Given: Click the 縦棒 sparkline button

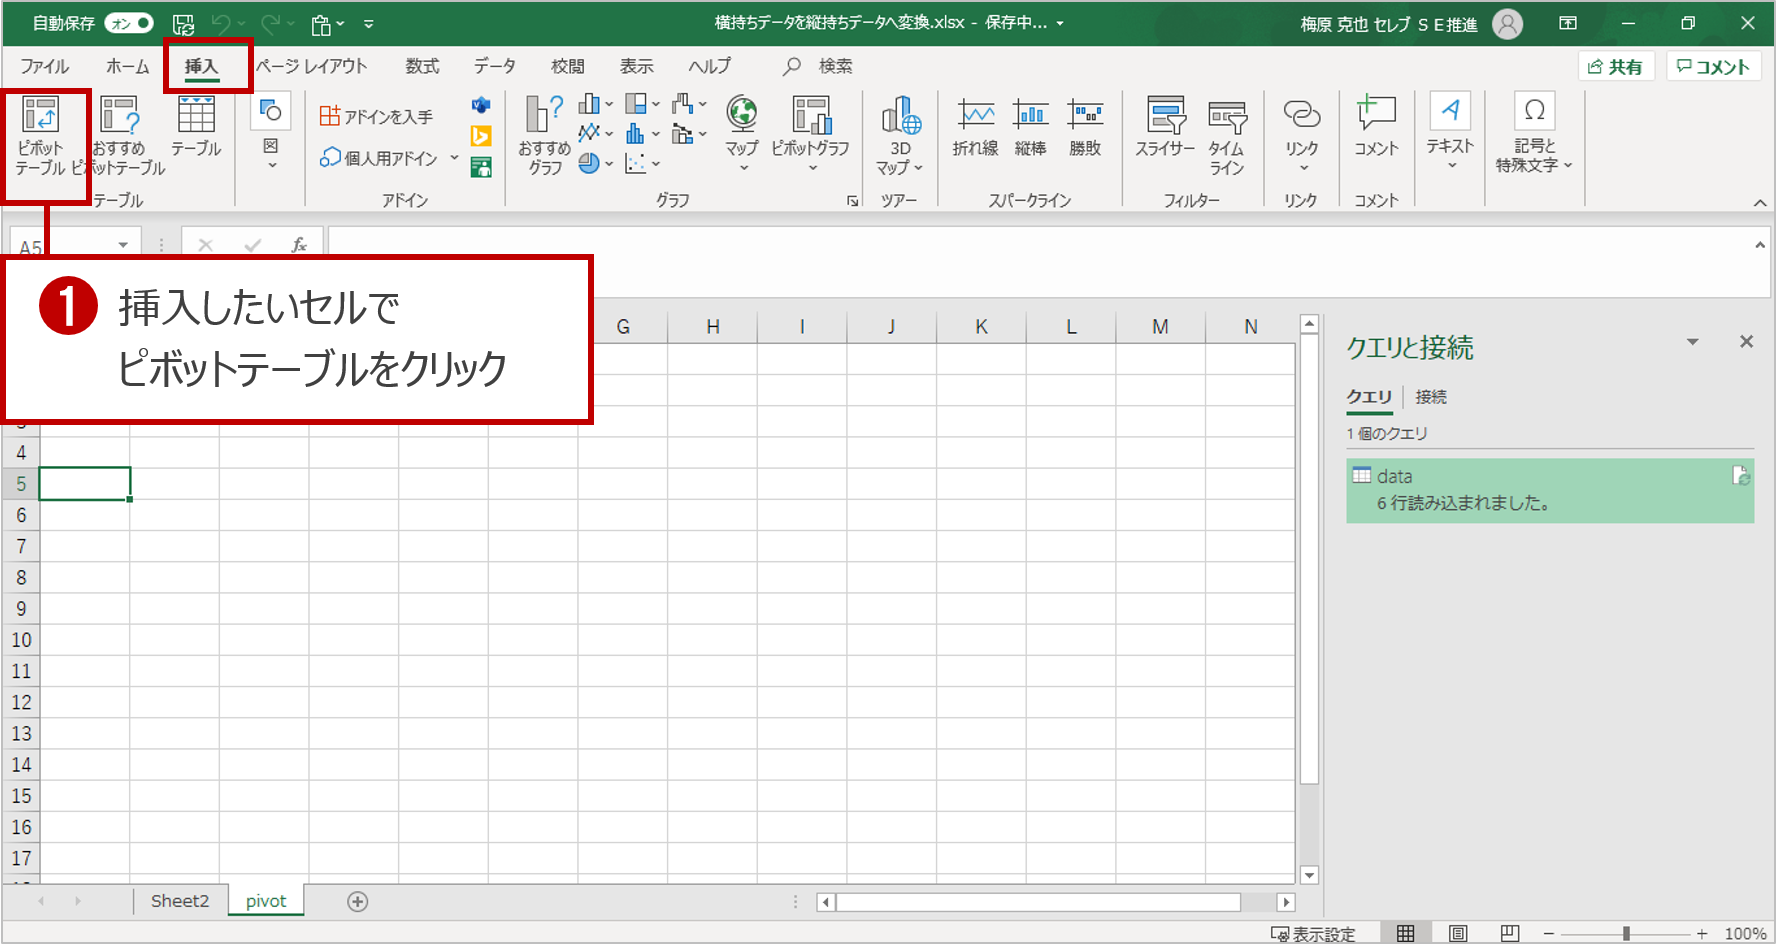Looking at the screenshot, I should coord(1030,127).
